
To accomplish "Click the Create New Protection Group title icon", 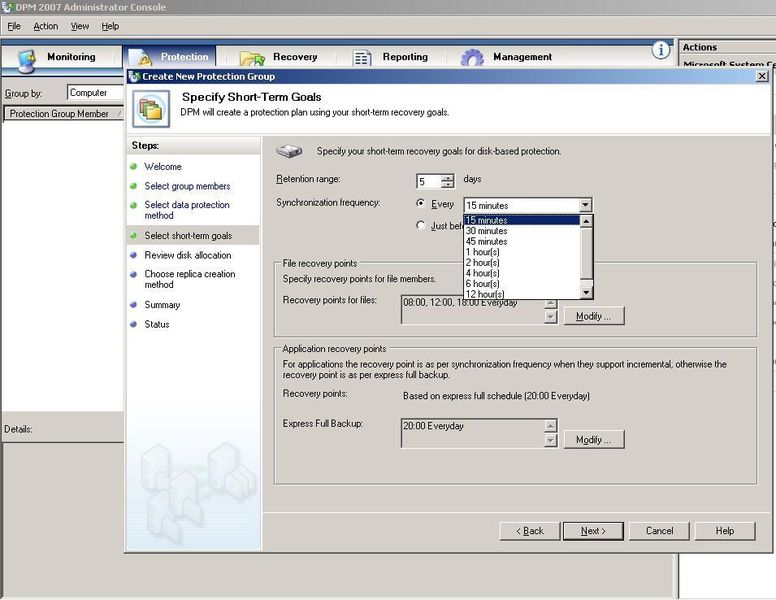I will coord(134,76).
